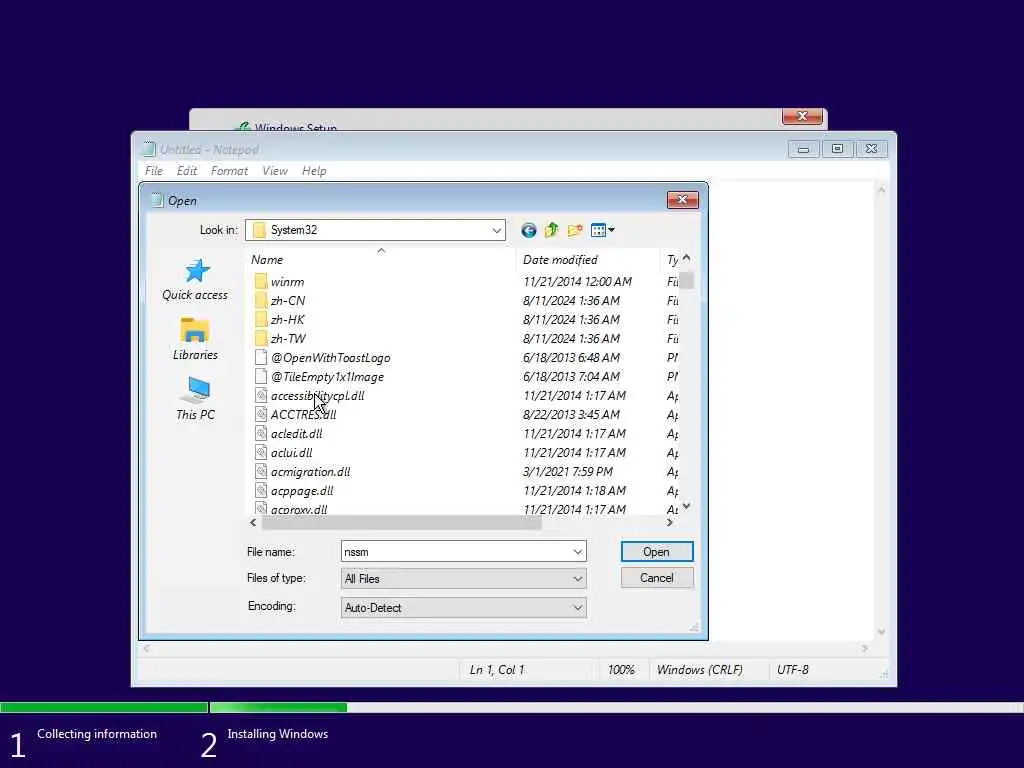Select the winrm folder icon
Screen dimensions: 1024x768
click(x=261, y=281)
